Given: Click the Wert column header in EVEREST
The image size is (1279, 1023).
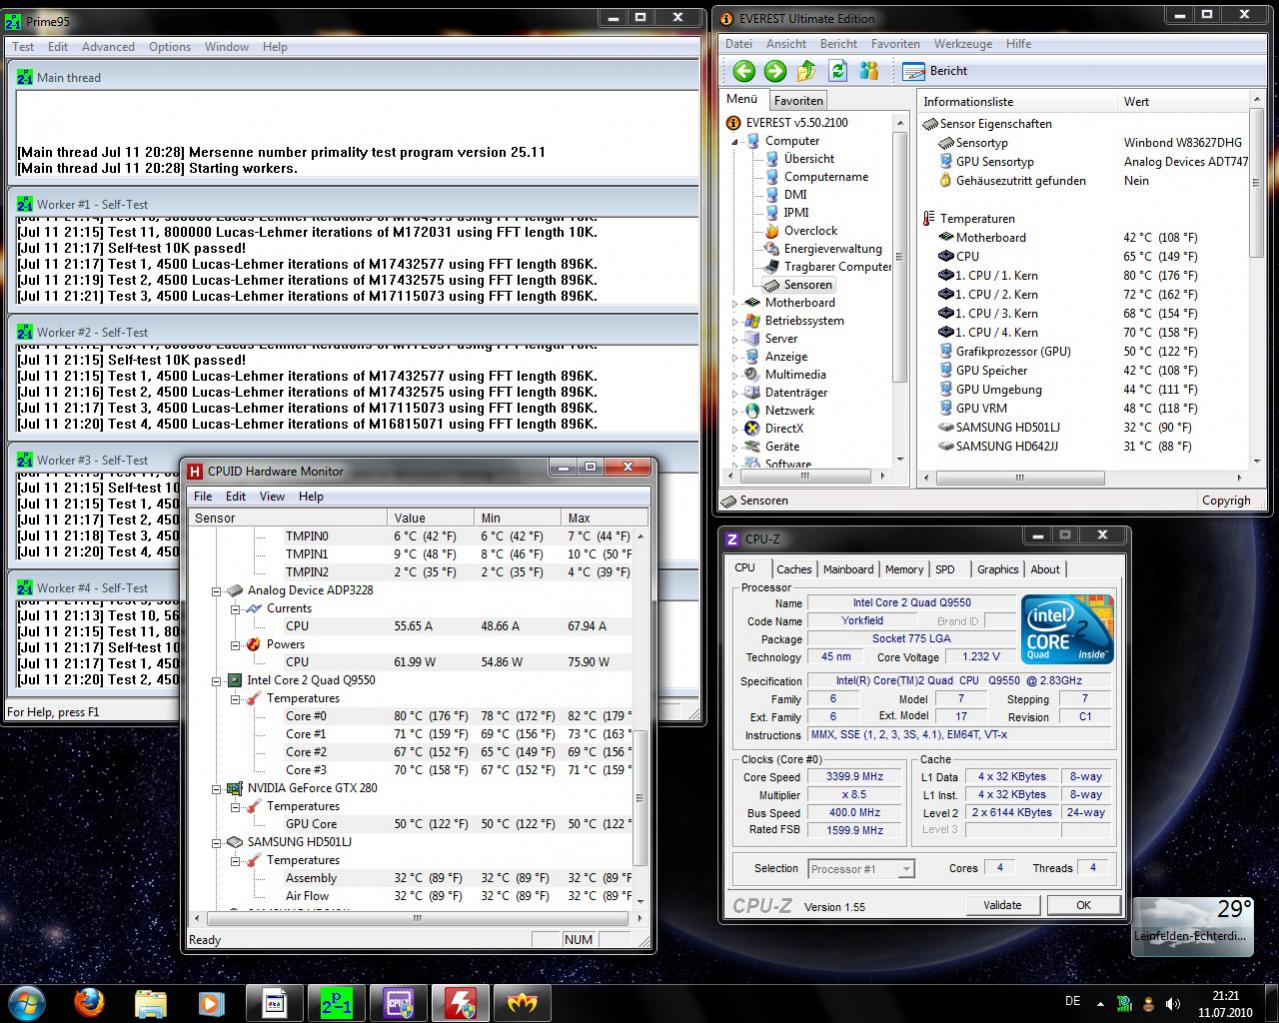Looking at the screenshot, I should tap(1183, 101).
